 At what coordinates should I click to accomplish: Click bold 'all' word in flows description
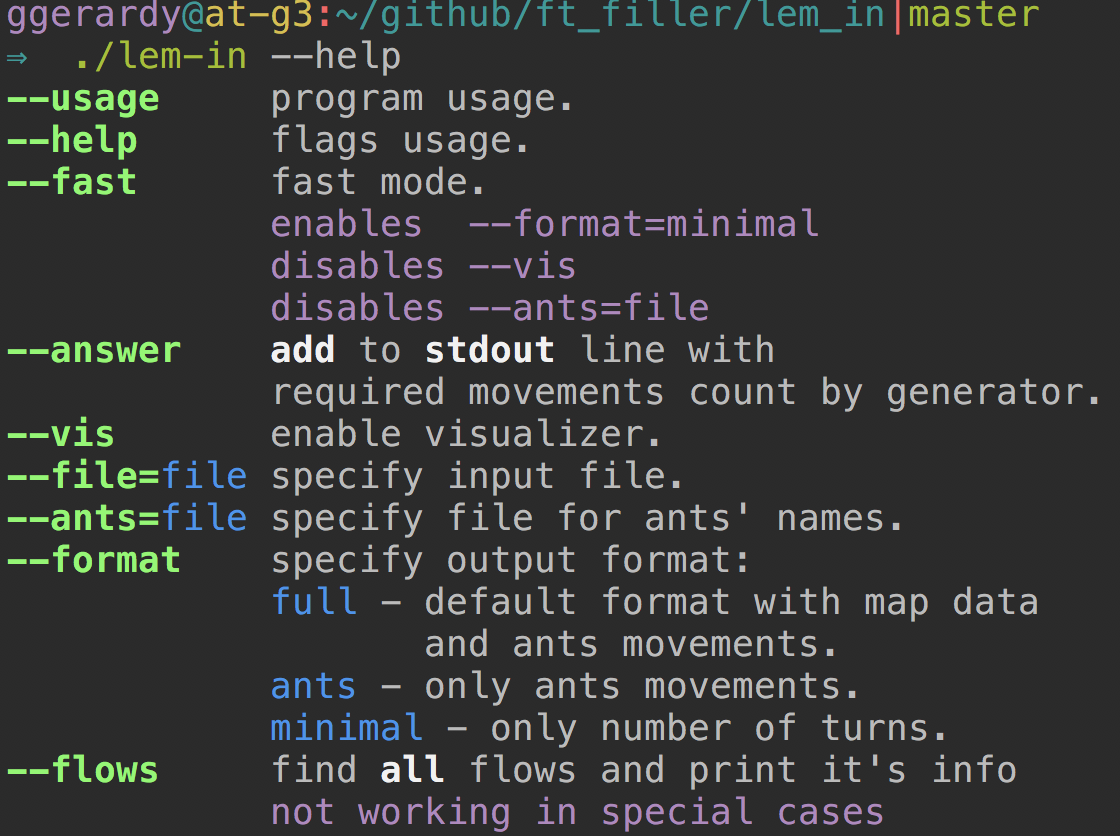(412, 770)
